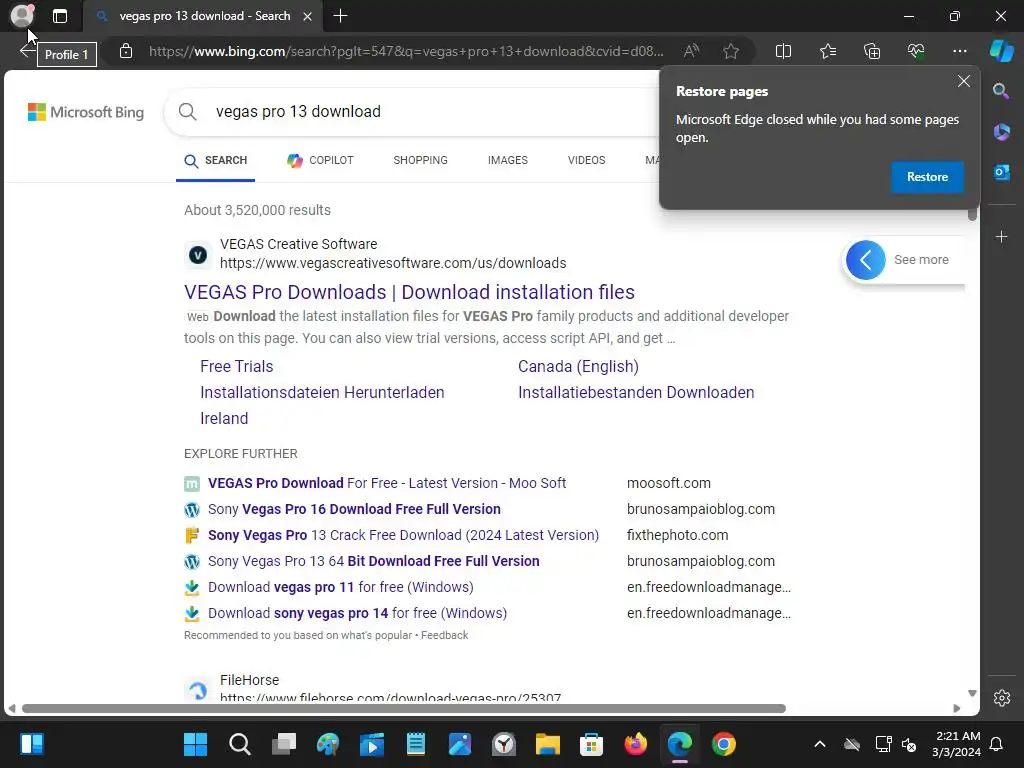
Task: Switch to the COPILOT tab
Action: tap(321, 161)
